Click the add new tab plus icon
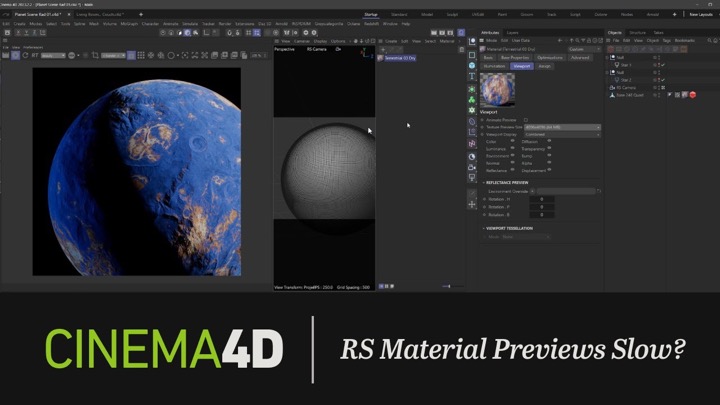This screenshot has width=720, height=405. [141, 14]
